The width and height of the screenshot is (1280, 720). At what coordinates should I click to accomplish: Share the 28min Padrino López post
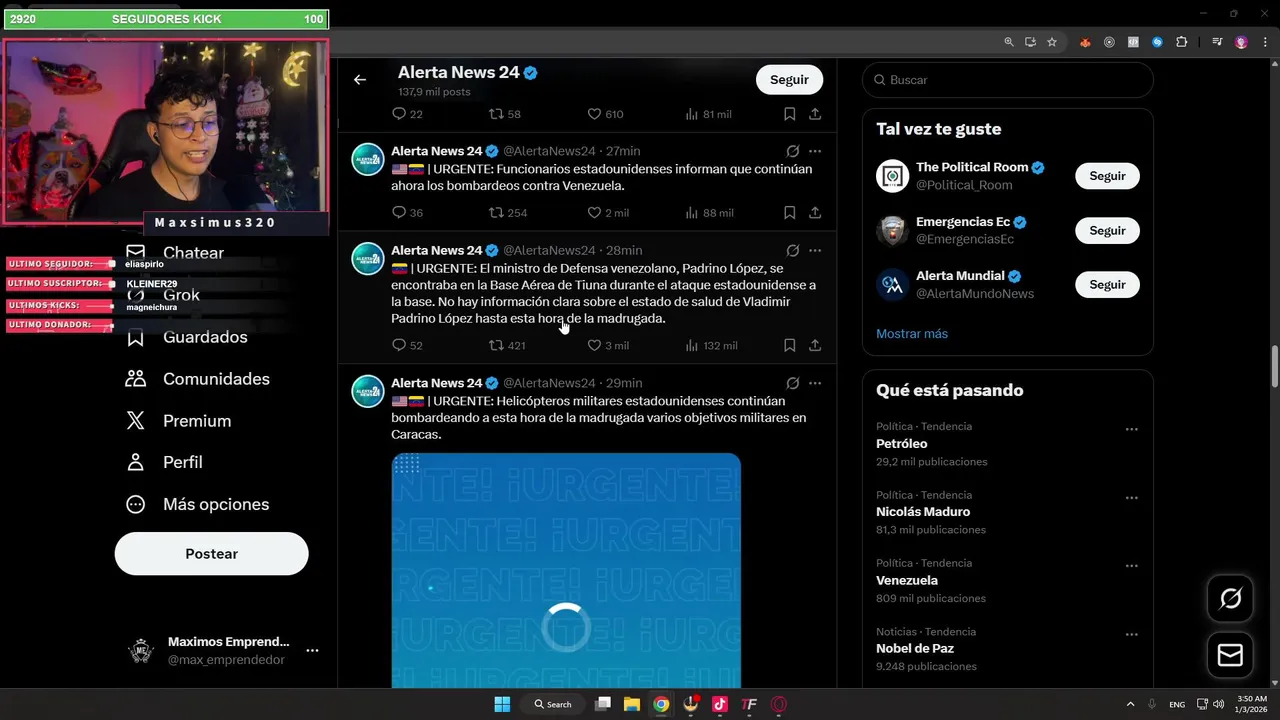click(x=815, y=345)
